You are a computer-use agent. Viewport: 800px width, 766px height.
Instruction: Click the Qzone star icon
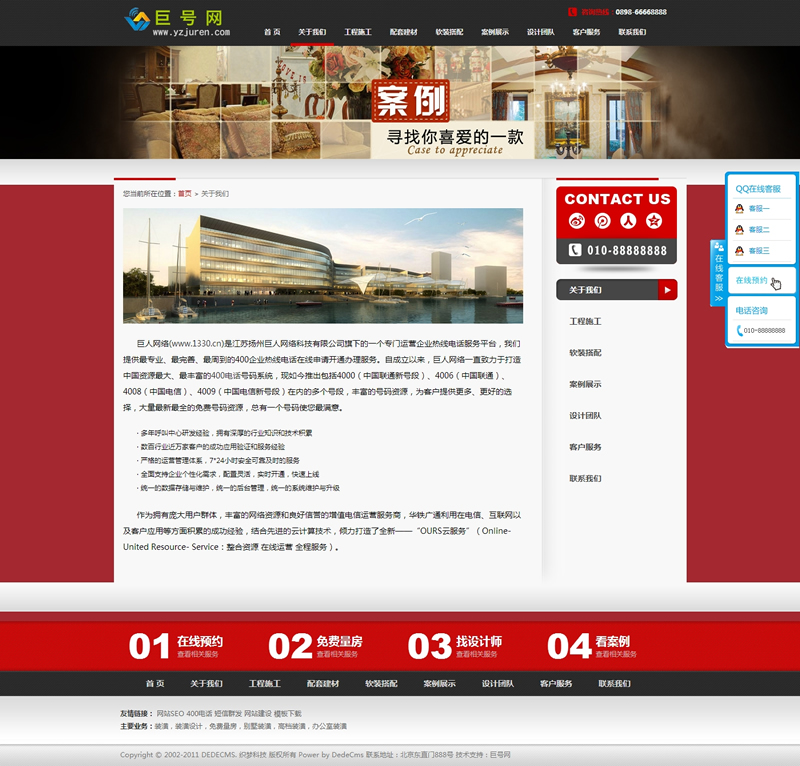pyautogui.click(x=654, y=222)
